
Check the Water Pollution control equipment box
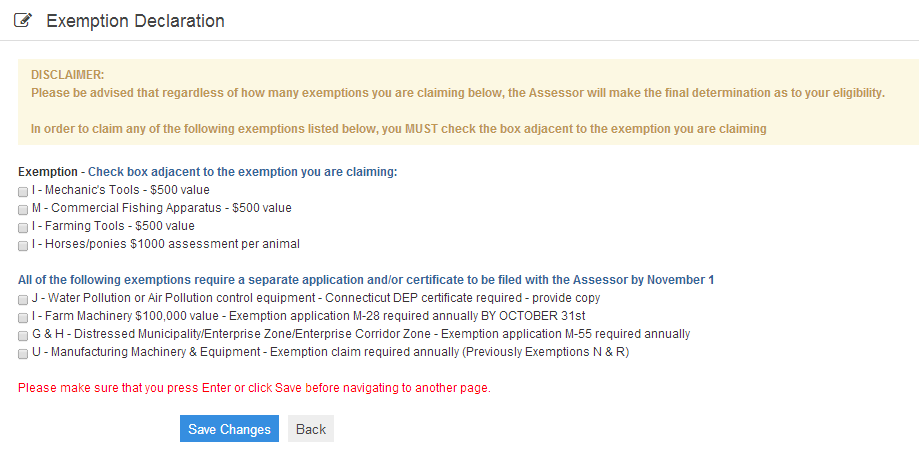pos(23,300)
